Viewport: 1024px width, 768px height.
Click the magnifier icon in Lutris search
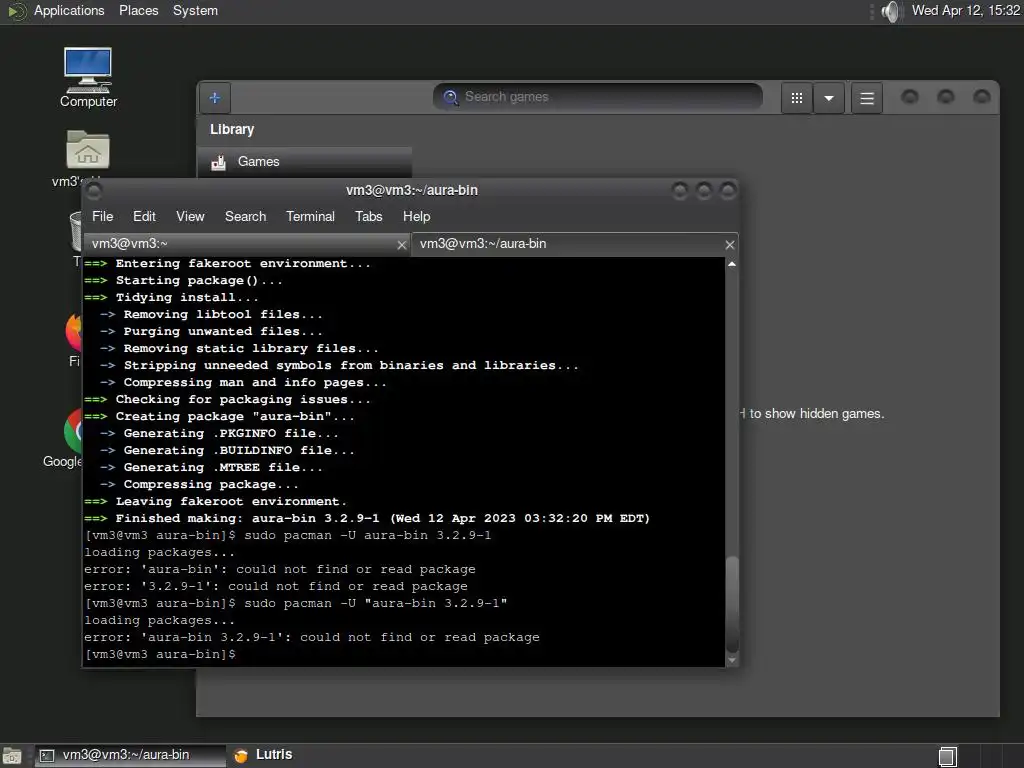tap(451, 97)
